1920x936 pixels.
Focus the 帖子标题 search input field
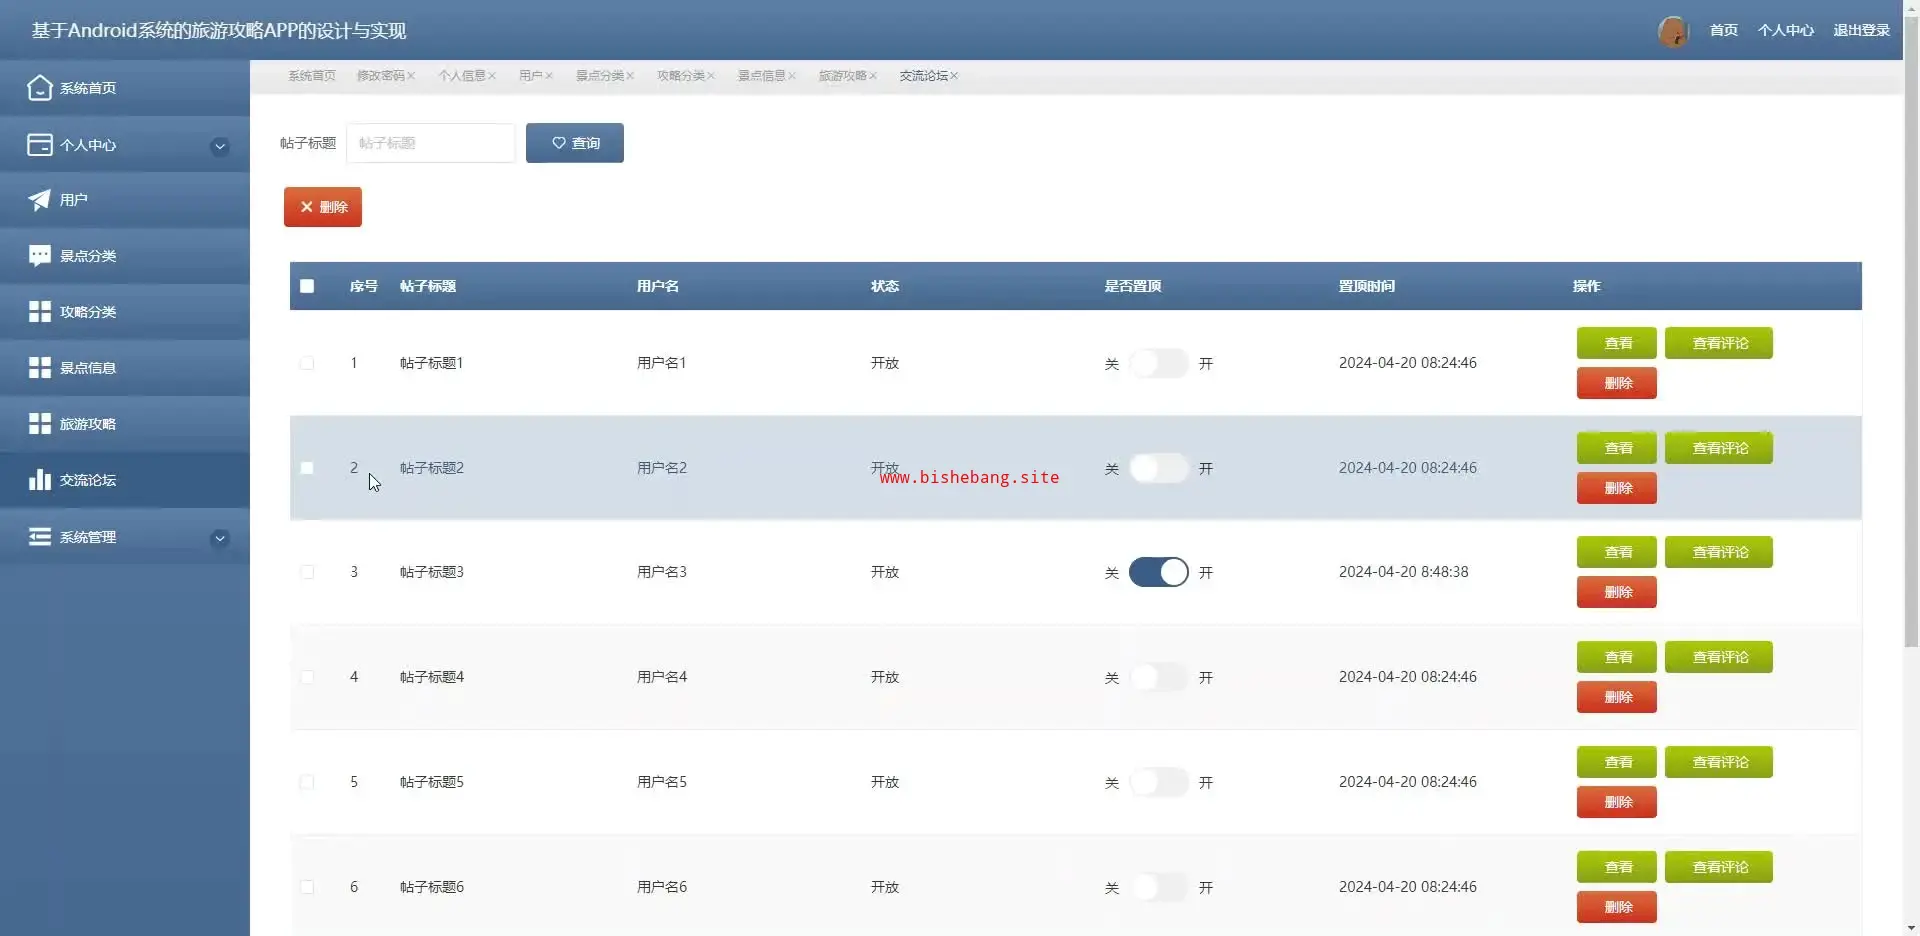430,143
